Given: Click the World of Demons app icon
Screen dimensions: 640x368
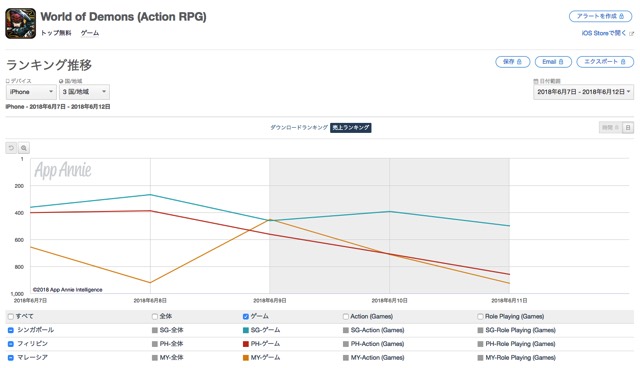Looking at the screenshot, I should (x=20, y=23).
